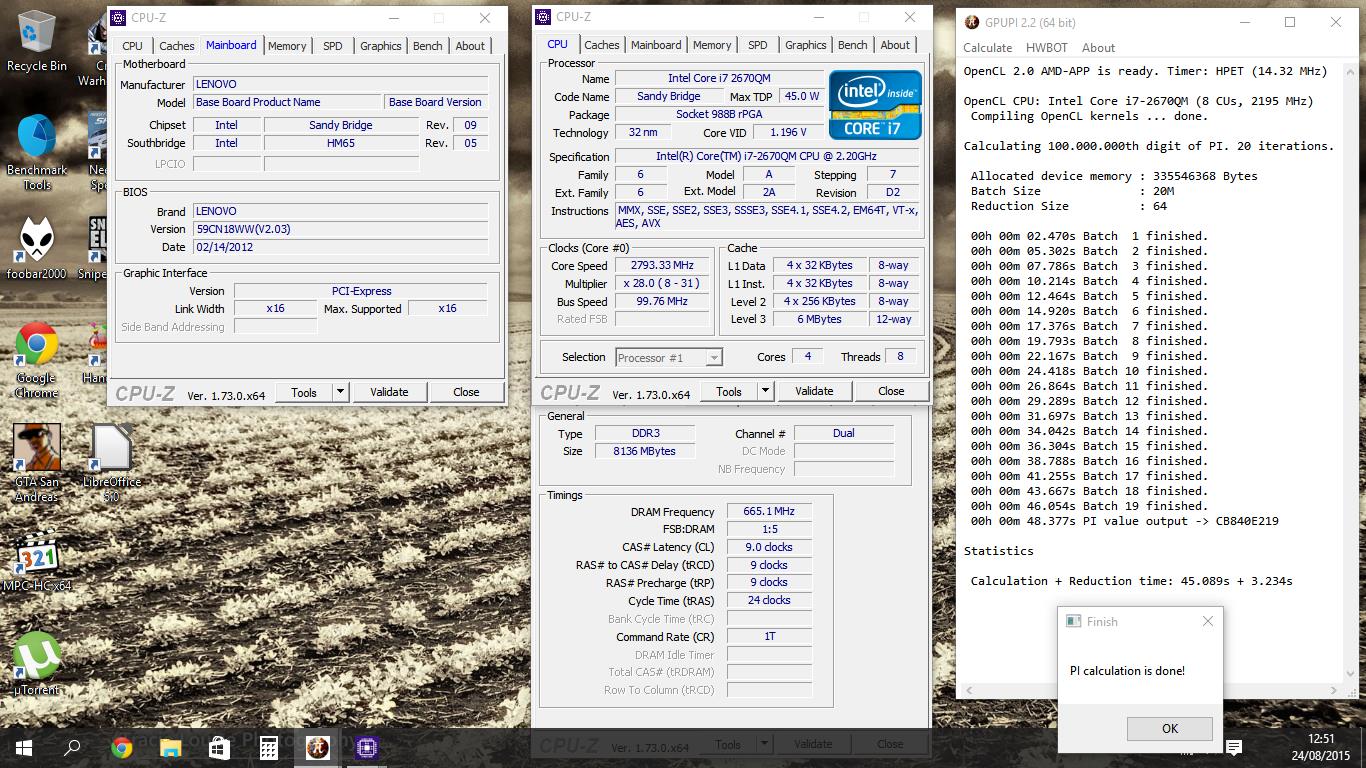The height and width of the screenshot is (768, 1366).
Task: Open the Caches tab in the Mainboard window
Action: tap(177, 46)
